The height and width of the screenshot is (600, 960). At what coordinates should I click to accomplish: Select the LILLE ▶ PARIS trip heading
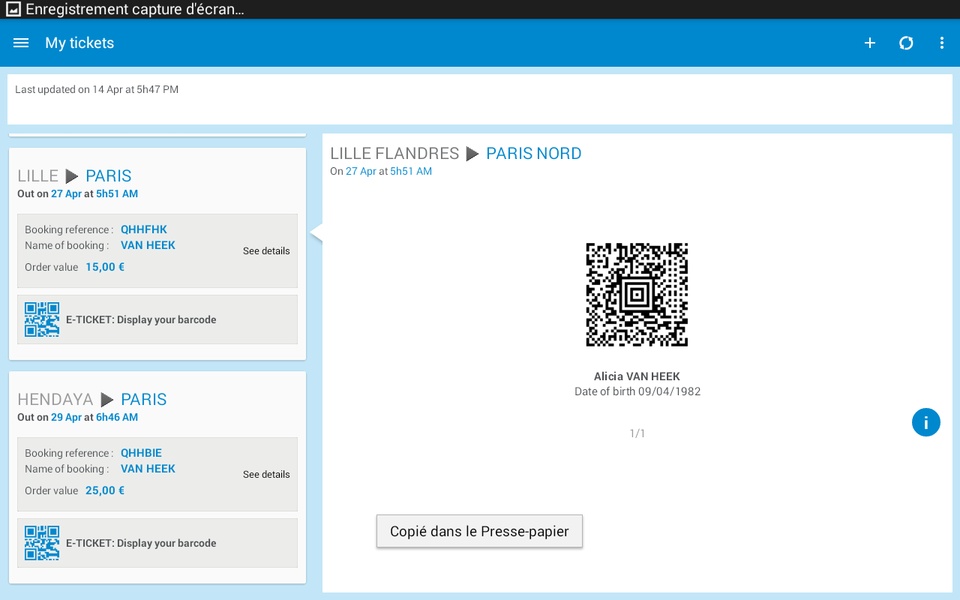coord(74,176)
